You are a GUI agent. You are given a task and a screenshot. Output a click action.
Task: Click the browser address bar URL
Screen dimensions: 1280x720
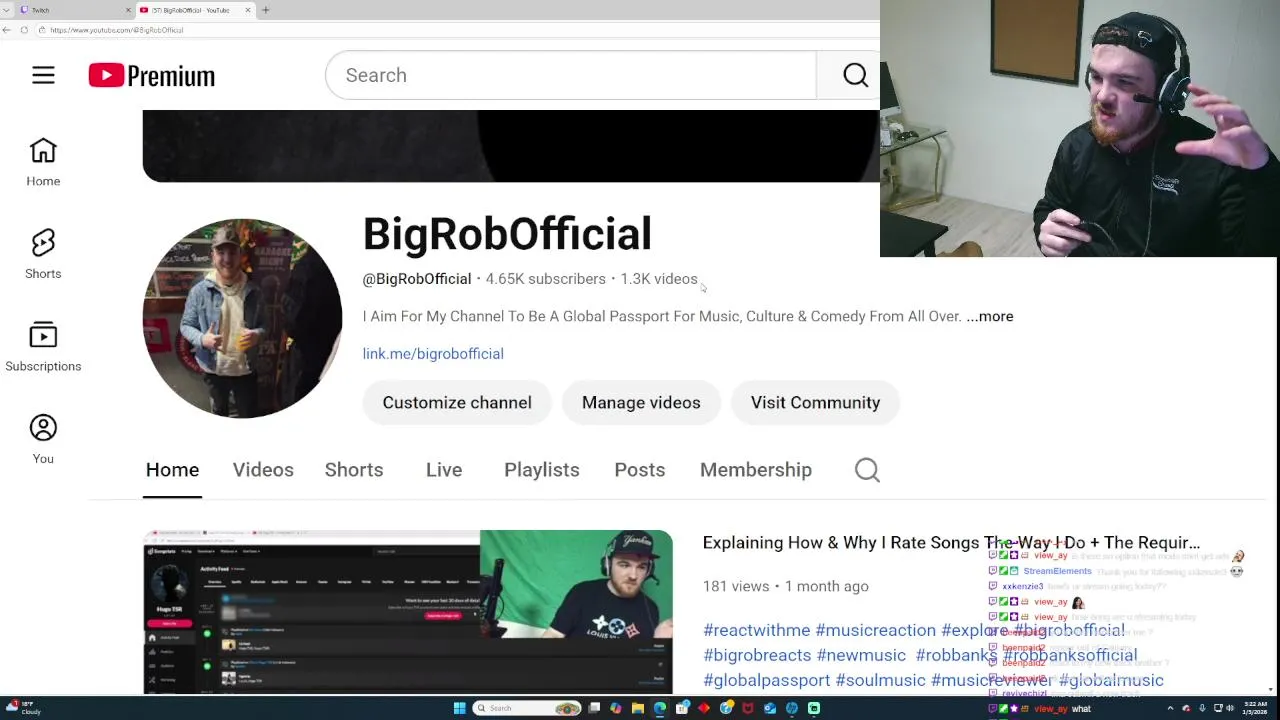pyautogui.click(x=116, y=30)
